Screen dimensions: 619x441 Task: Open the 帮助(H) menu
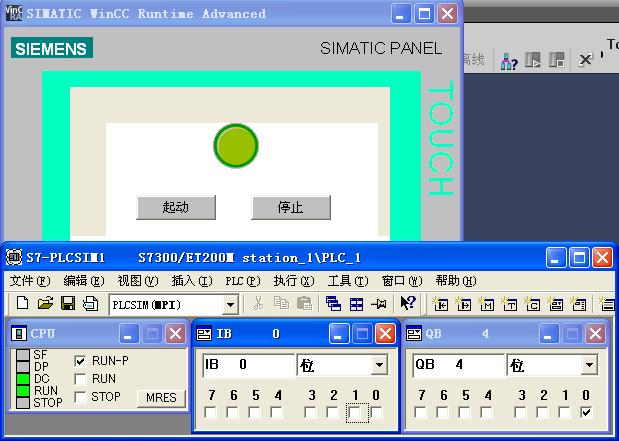[456, 281]
